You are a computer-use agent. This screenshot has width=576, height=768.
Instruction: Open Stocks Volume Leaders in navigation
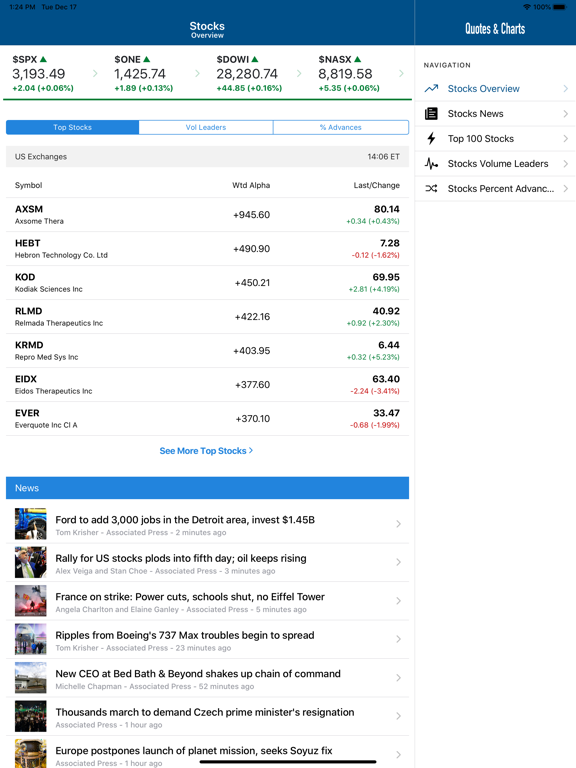(x=495, y=164)
